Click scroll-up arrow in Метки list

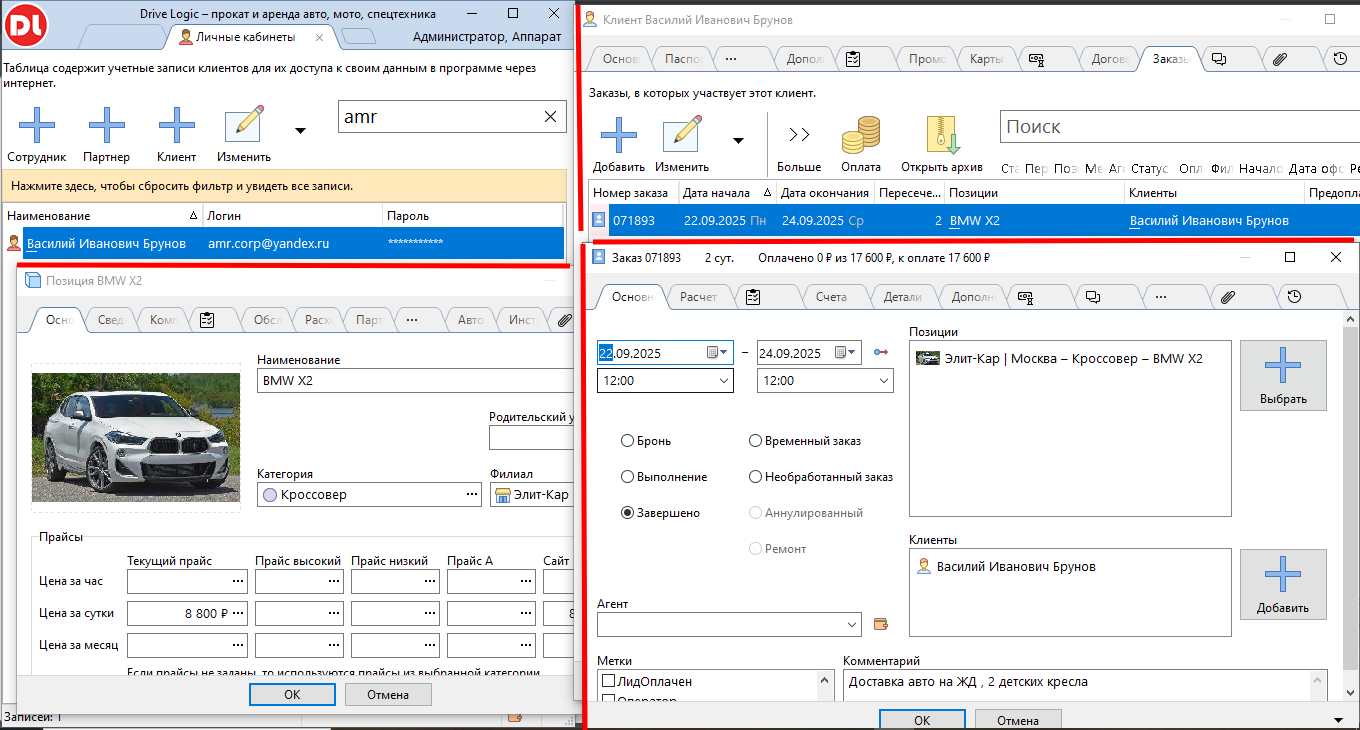825,681
